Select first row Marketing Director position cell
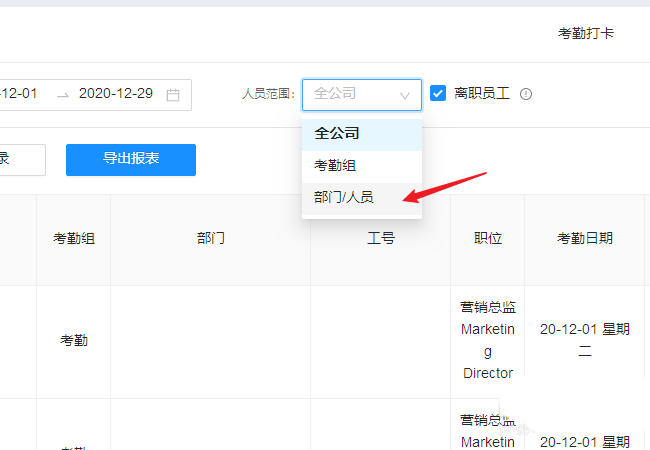 pos(487,340)
